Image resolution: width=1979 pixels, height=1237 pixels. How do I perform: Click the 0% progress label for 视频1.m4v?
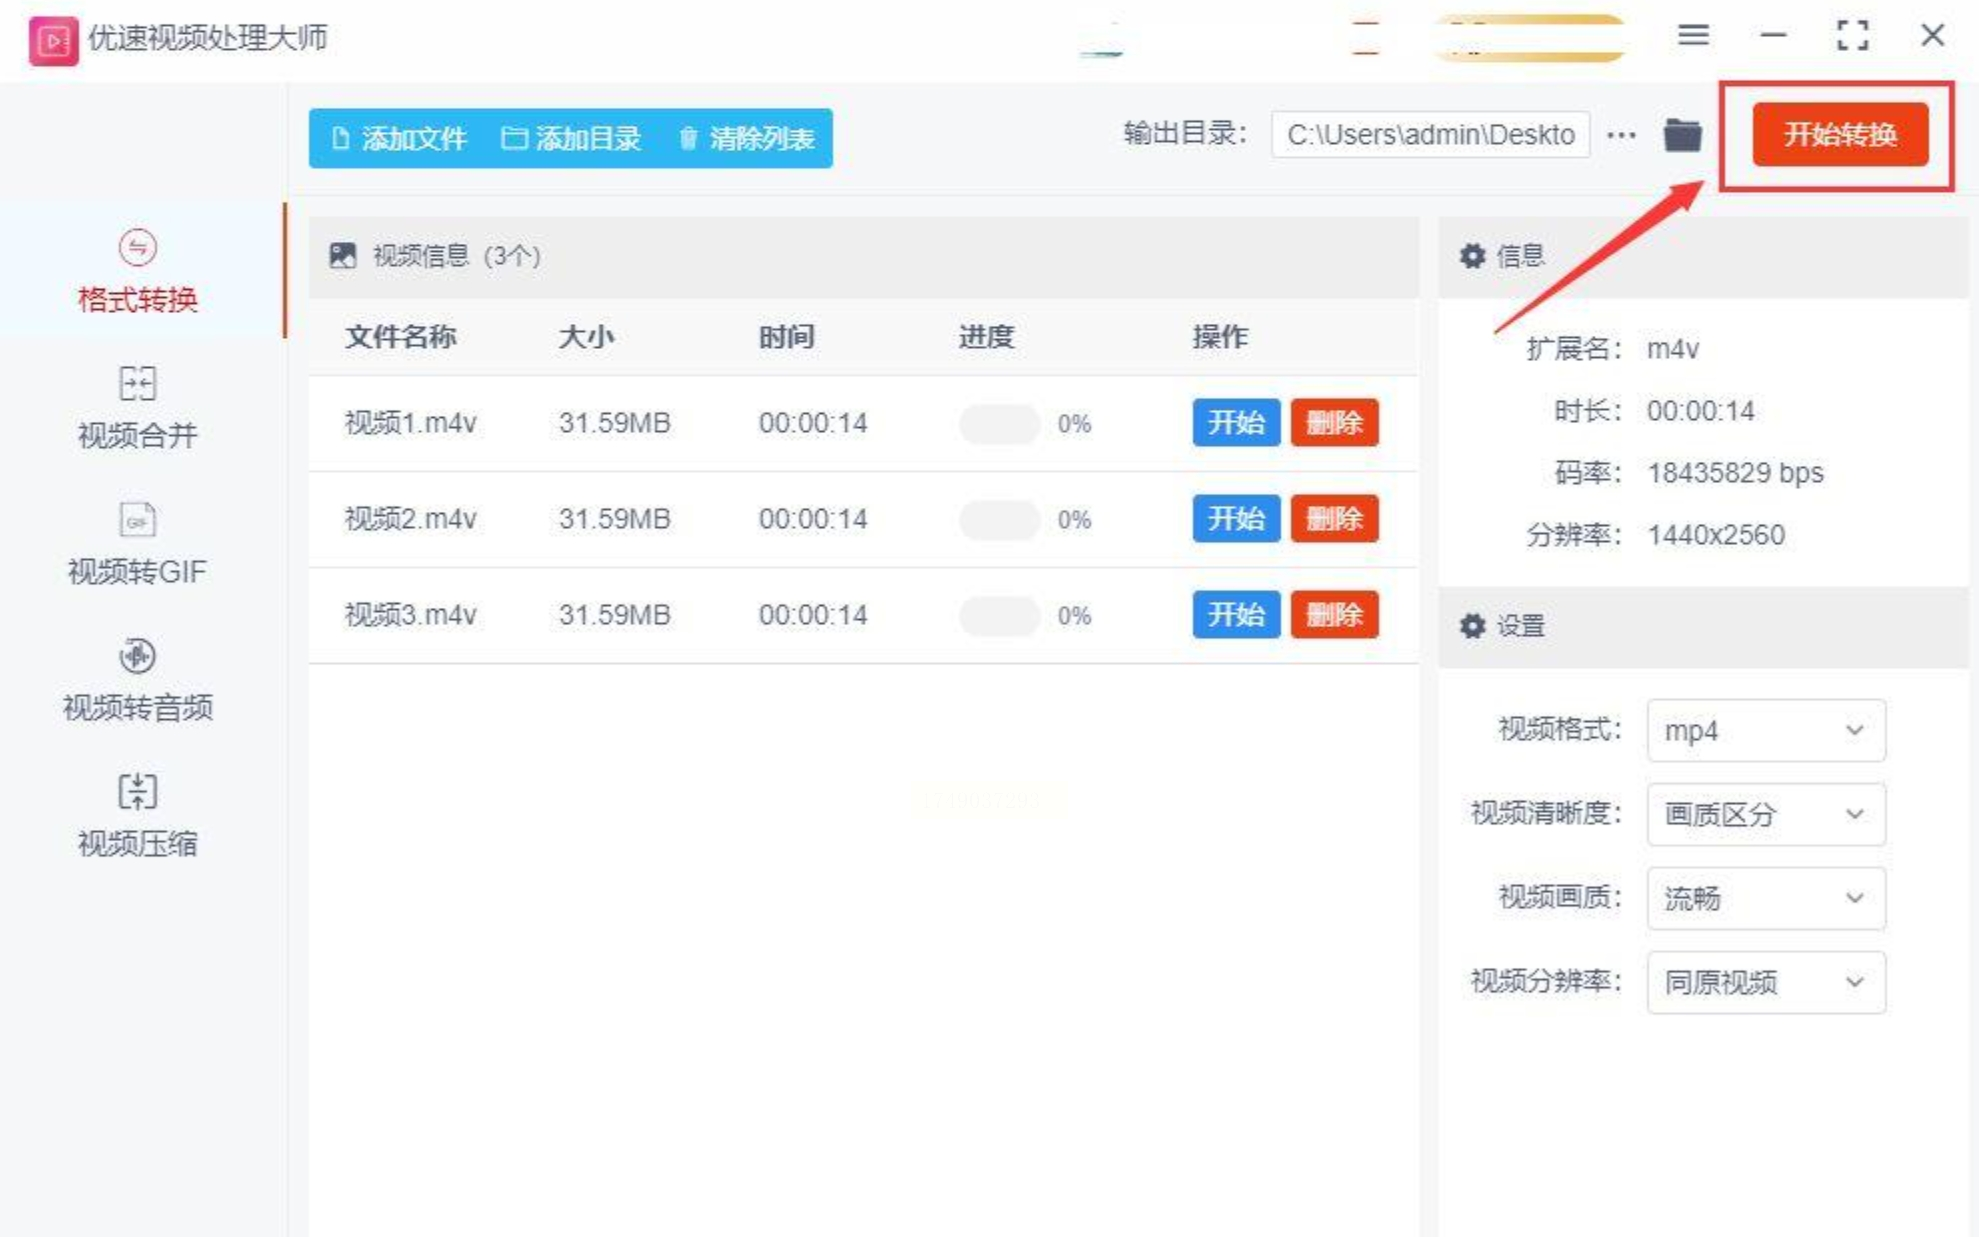1074,424
